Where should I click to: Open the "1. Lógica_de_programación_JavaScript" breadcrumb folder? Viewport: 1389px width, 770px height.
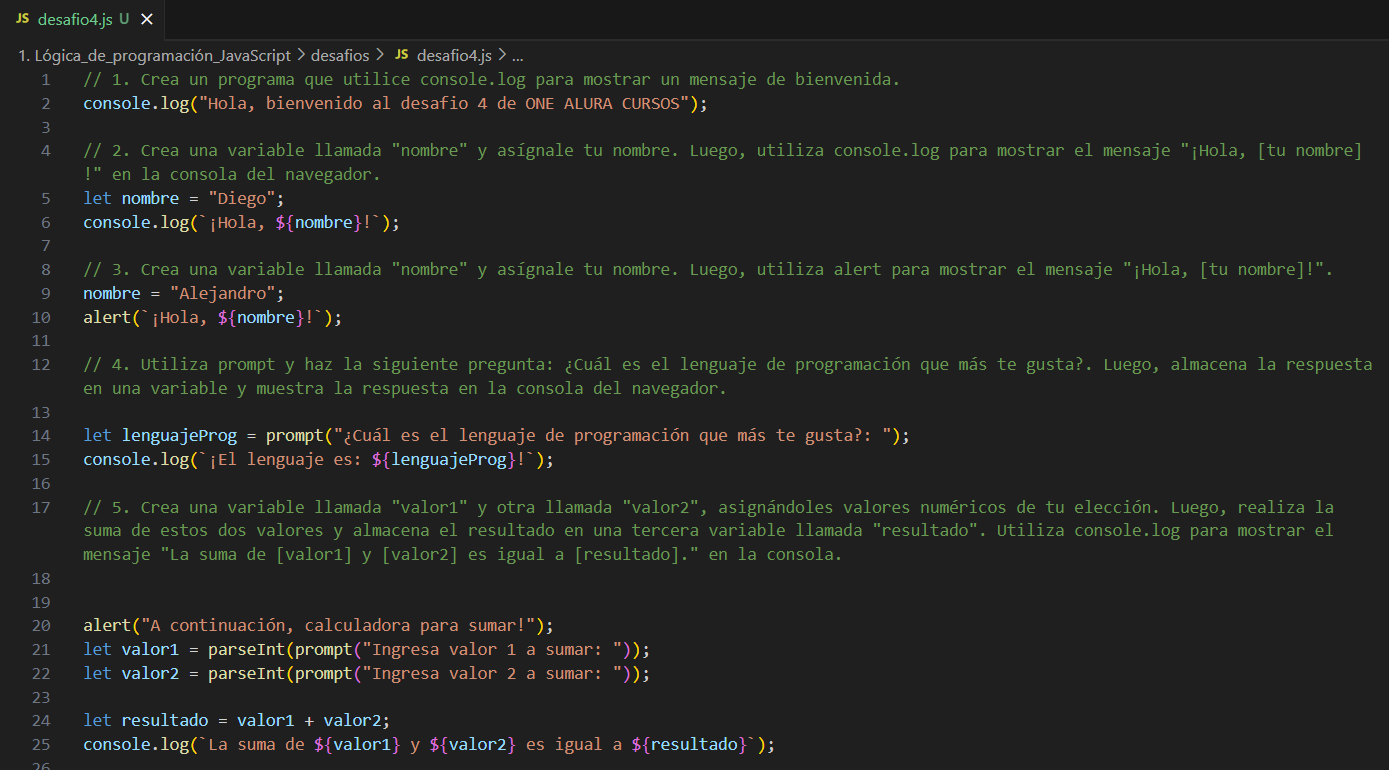155,55
